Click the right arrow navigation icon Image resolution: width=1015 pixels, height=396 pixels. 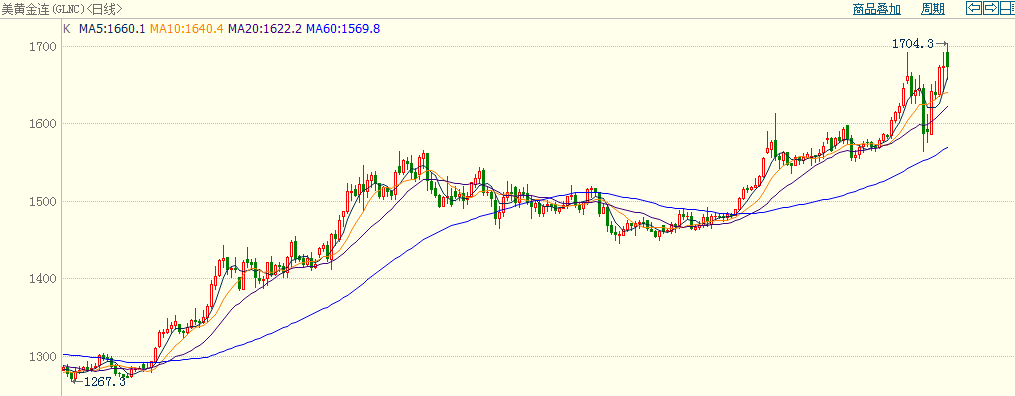coord(991,8)
